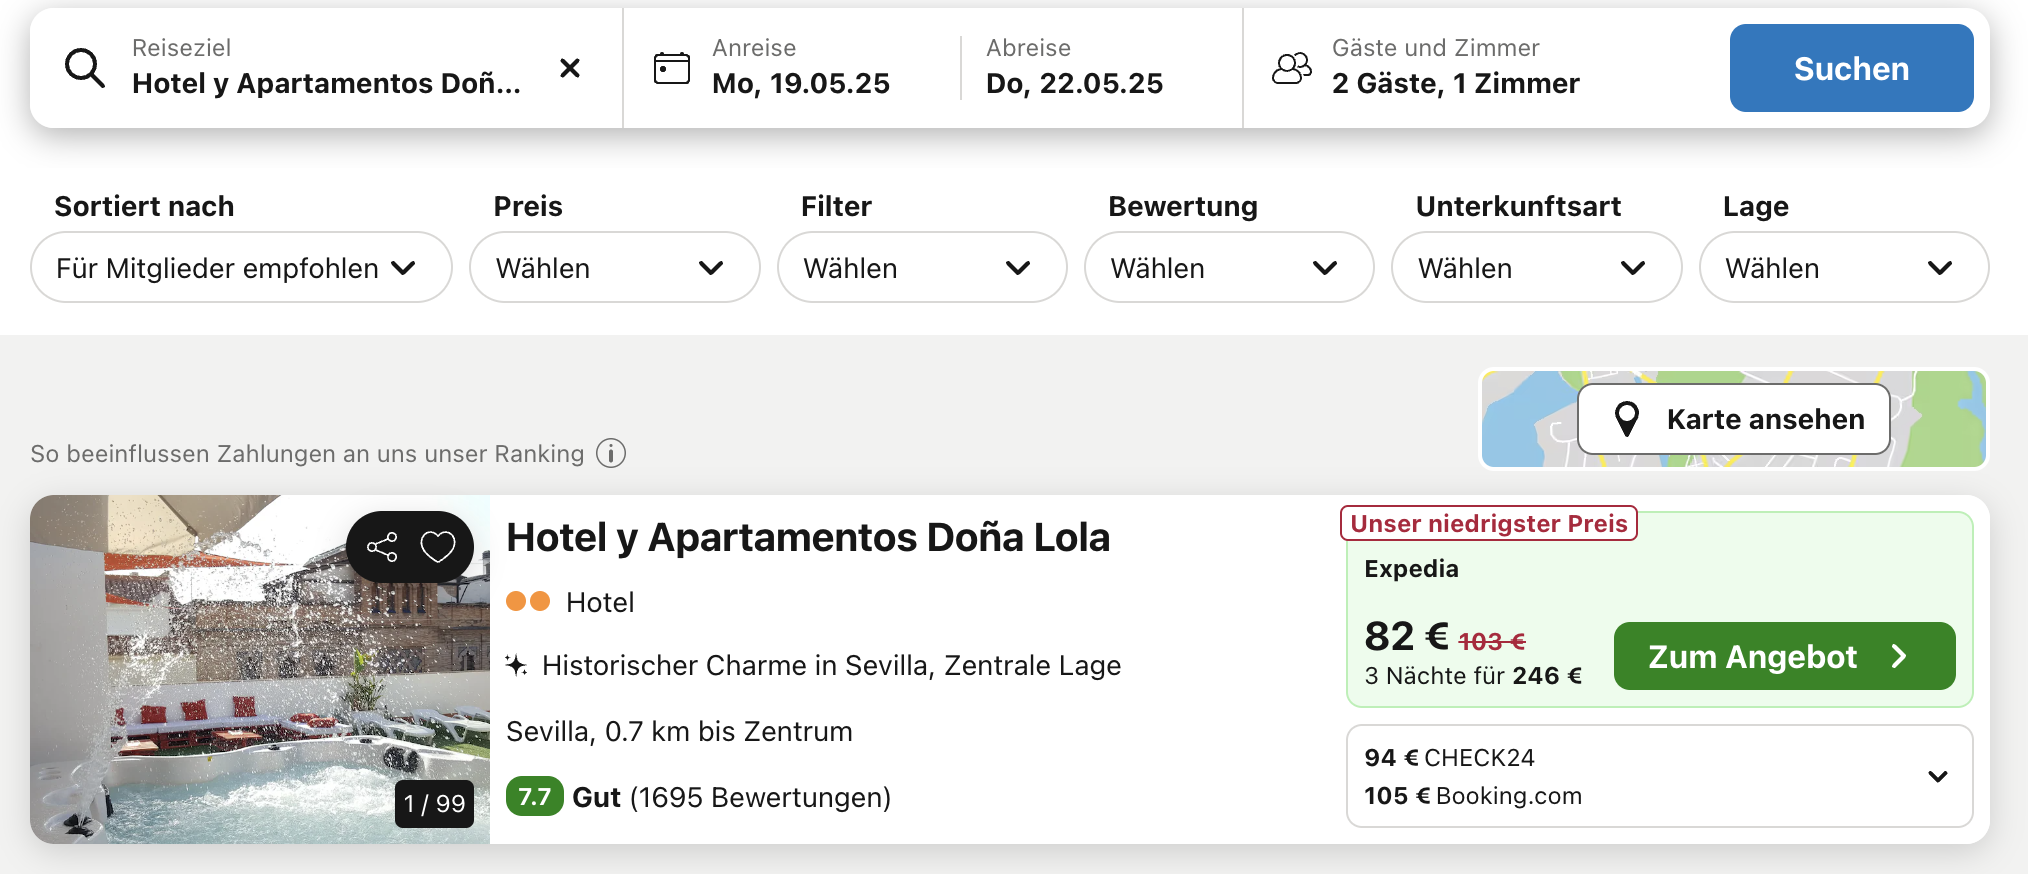Toggle the heart favorite on Doña Lola
Viewport: 2028px width, 874px height.
tap(438, 547)
